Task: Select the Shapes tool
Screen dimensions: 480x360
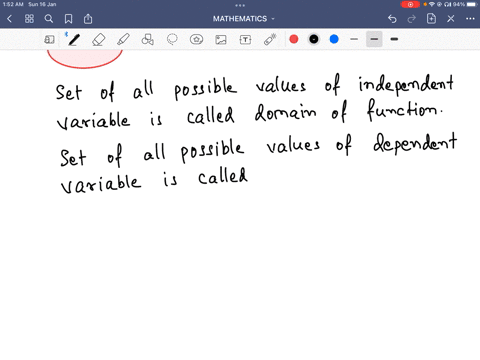Action: [x=148, y=40]
